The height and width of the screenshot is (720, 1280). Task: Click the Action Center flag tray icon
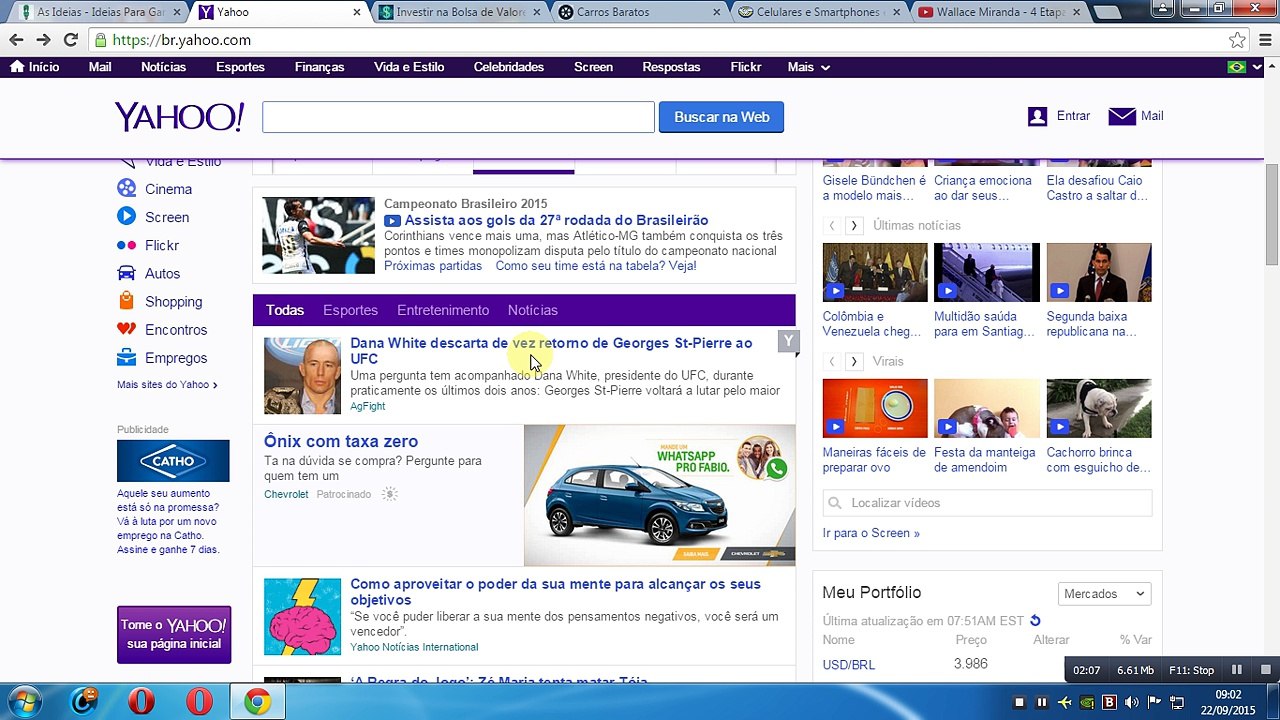pos(1154,702)
